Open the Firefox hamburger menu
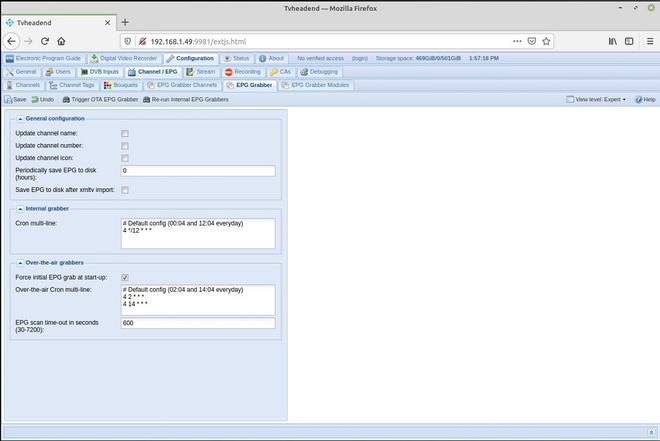 coord(650,41)
